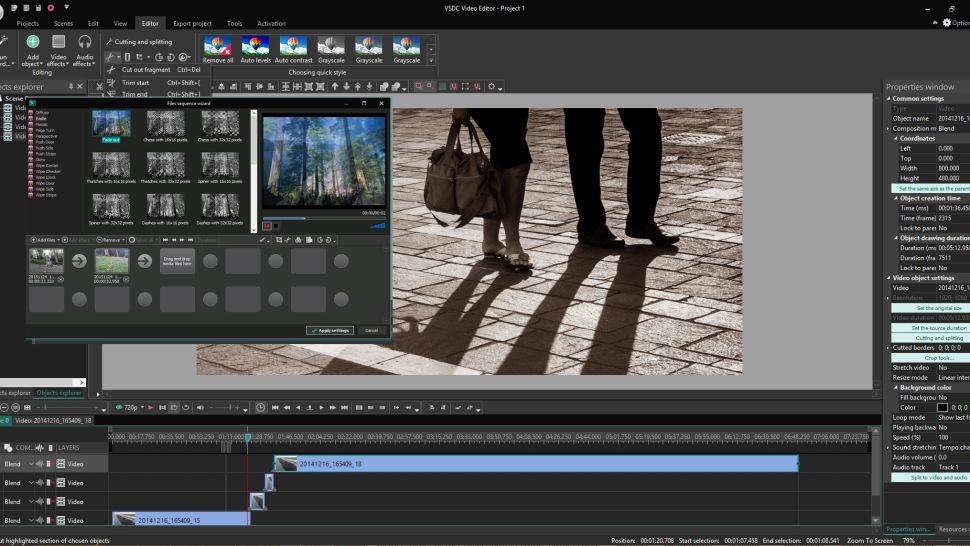Open the Export project tab
Viewport: 970px width, 546px height.
click(192, 22)
